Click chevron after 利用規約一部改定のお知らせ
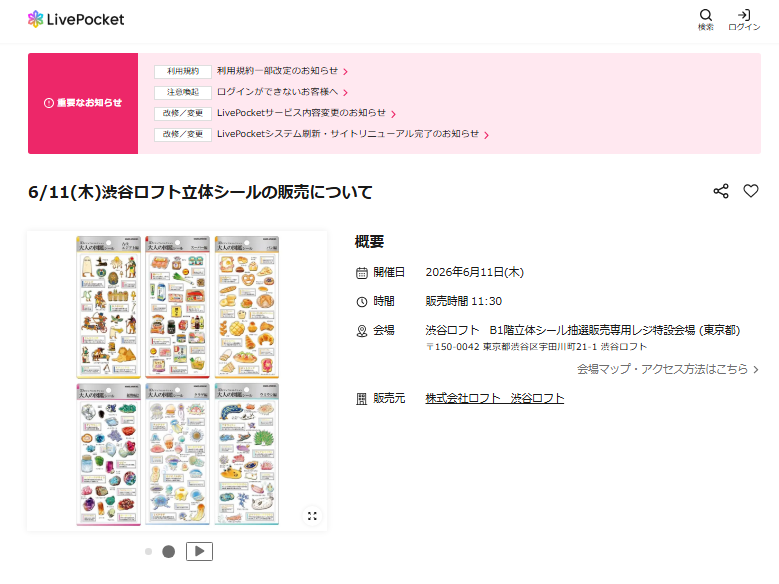This screenshot has width=779, height=584. pyautogui.click(x=345, y=72)
